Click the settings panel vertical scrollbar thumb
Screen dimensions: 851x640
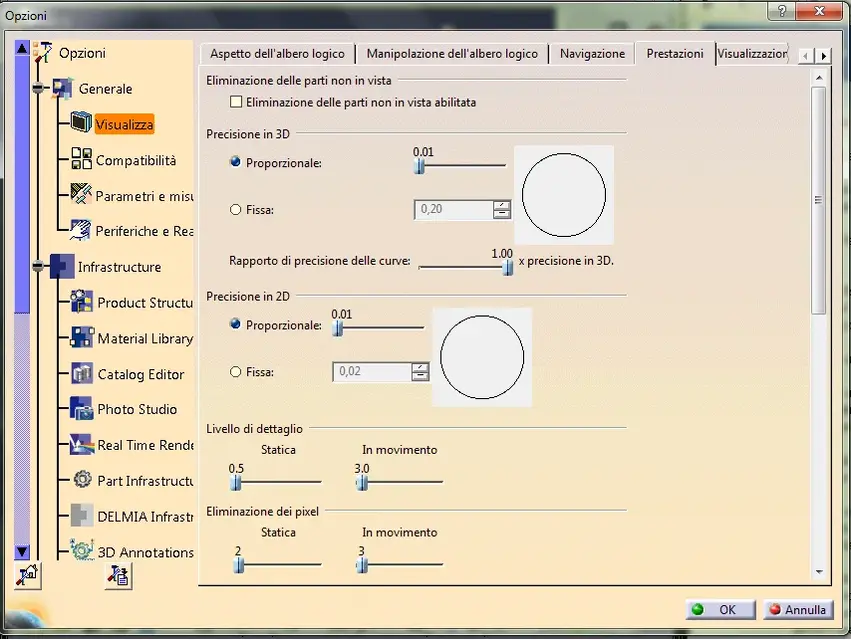tap(819, 200)
